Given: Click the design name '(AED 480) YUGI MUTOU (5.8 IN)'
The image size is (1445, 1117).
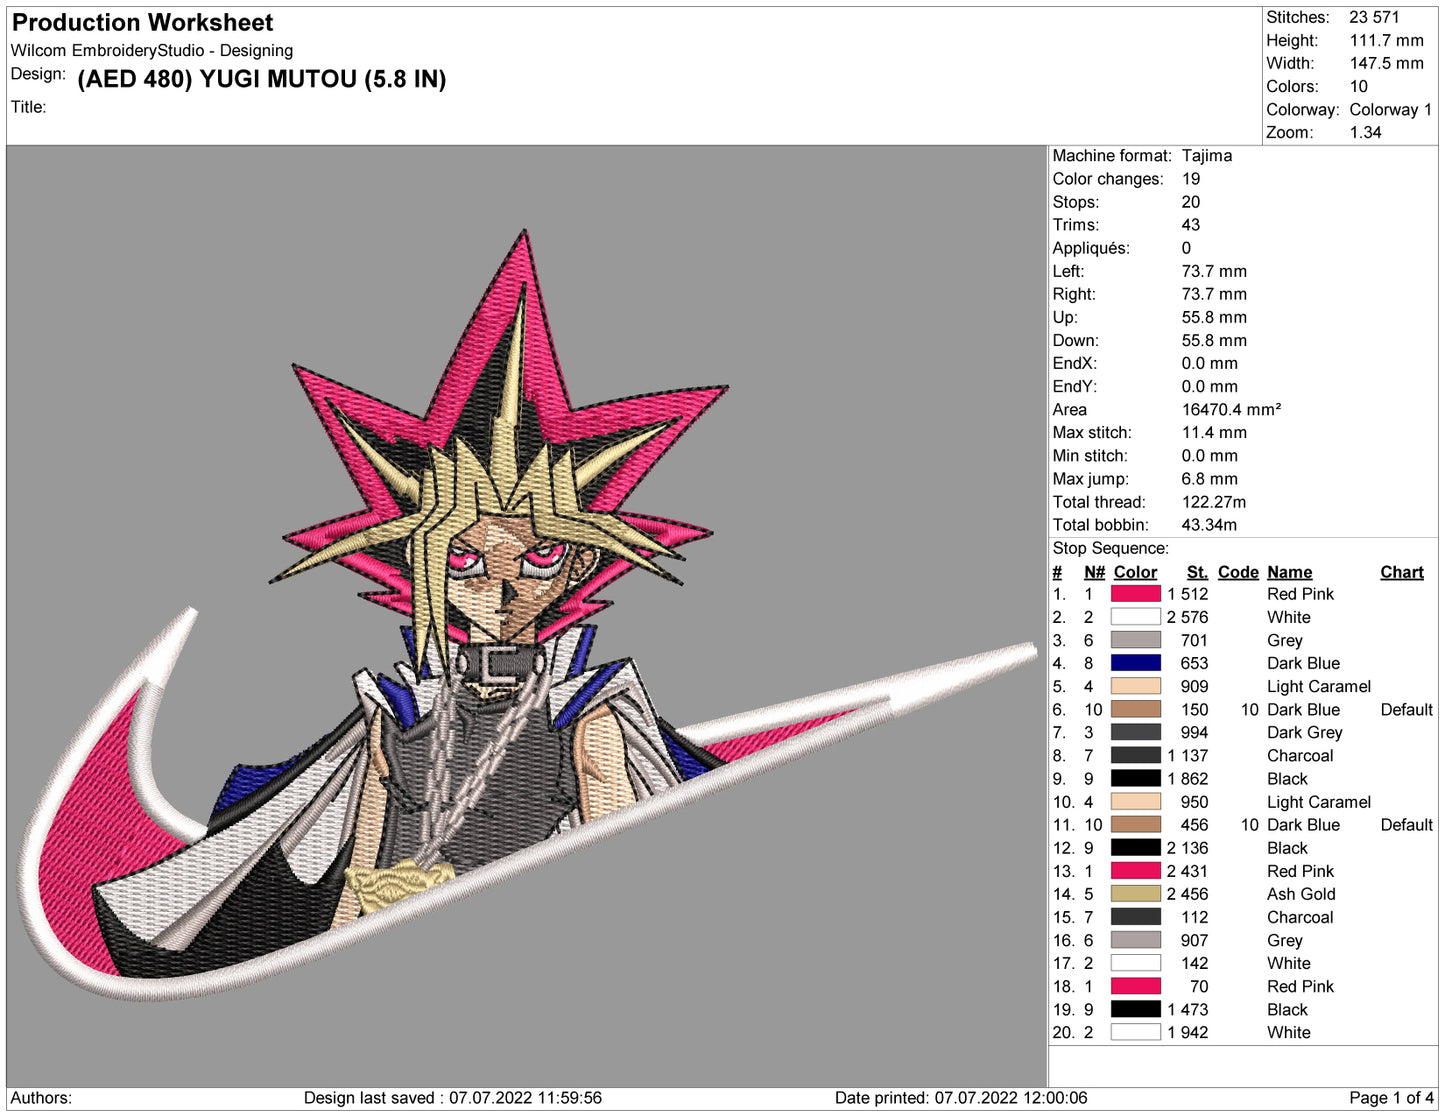Looking at the screenshot, I should [262, 79].
